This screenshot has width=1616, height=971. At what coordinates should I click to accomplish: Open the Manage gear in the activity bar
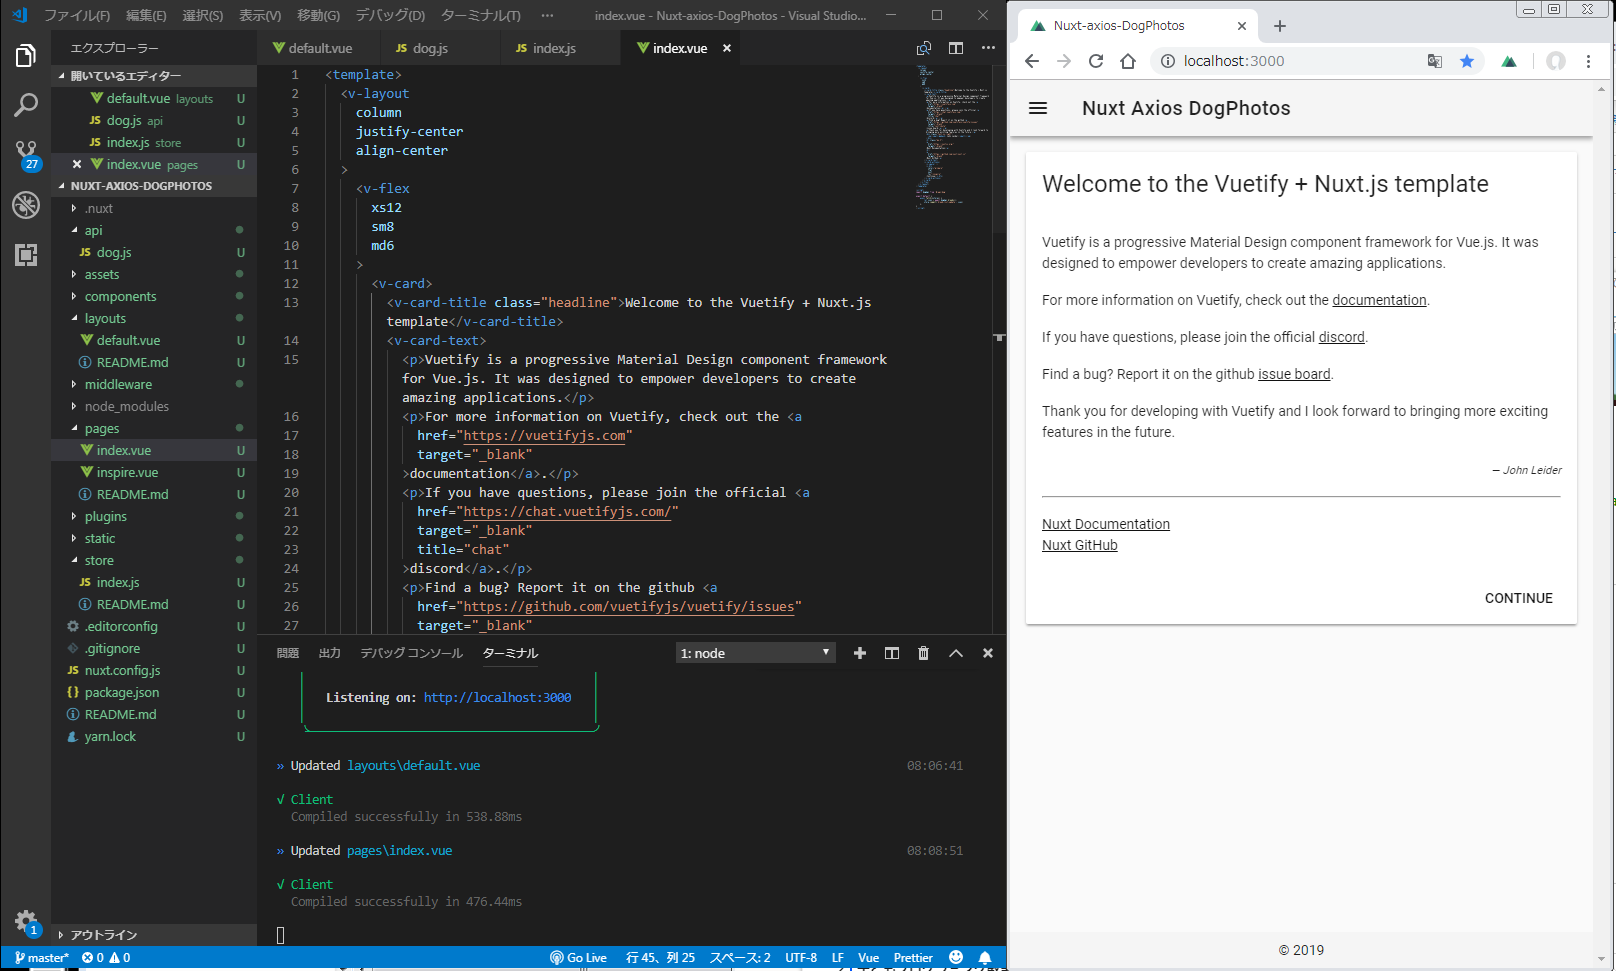click(x=26, y=921)
